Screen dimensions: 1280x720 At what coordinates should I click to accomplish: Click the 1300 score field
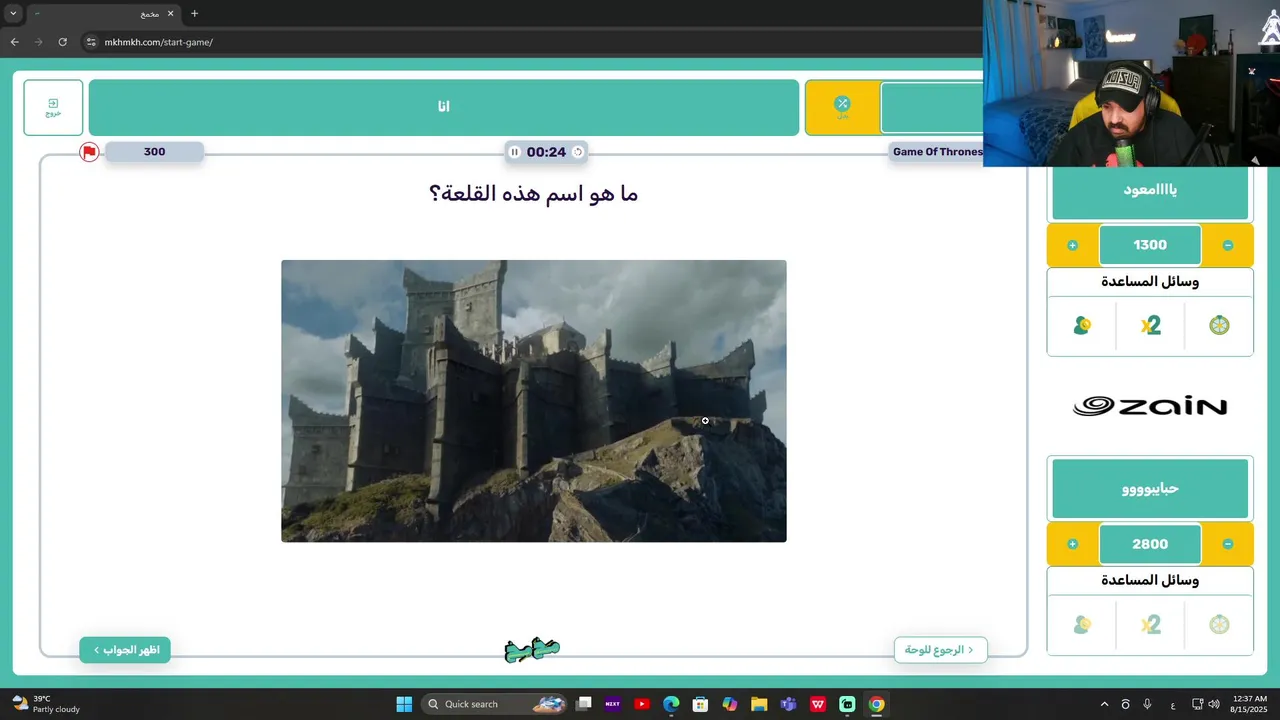click(x=1150, y=245)
